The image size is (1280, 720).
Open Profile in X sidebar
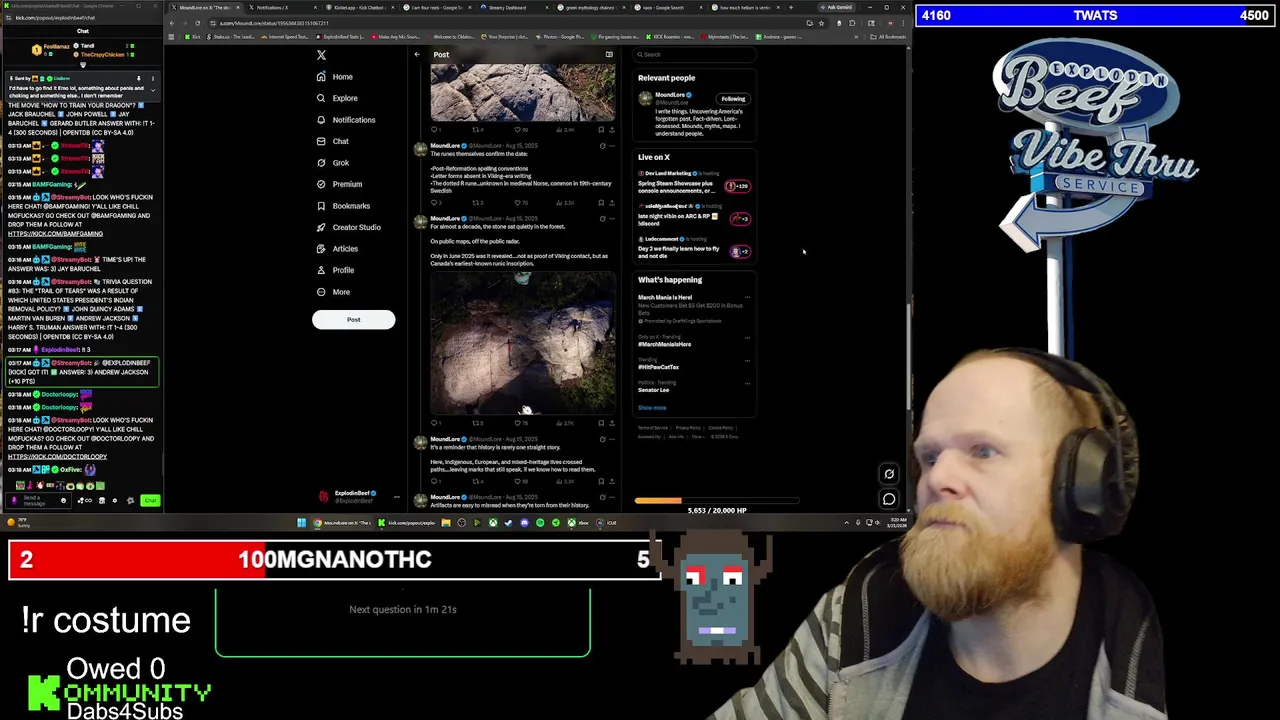point(335,270)
